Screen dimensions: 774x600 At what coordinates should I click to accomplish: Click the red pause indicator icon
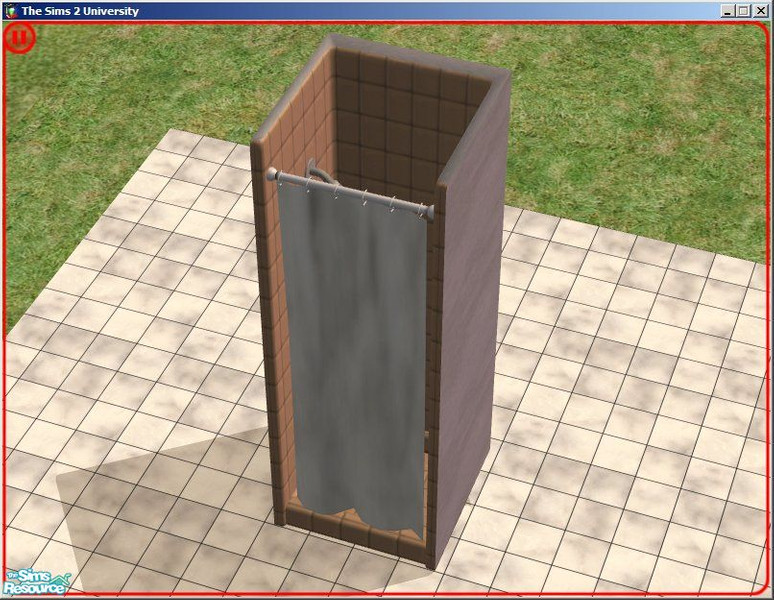19,38
